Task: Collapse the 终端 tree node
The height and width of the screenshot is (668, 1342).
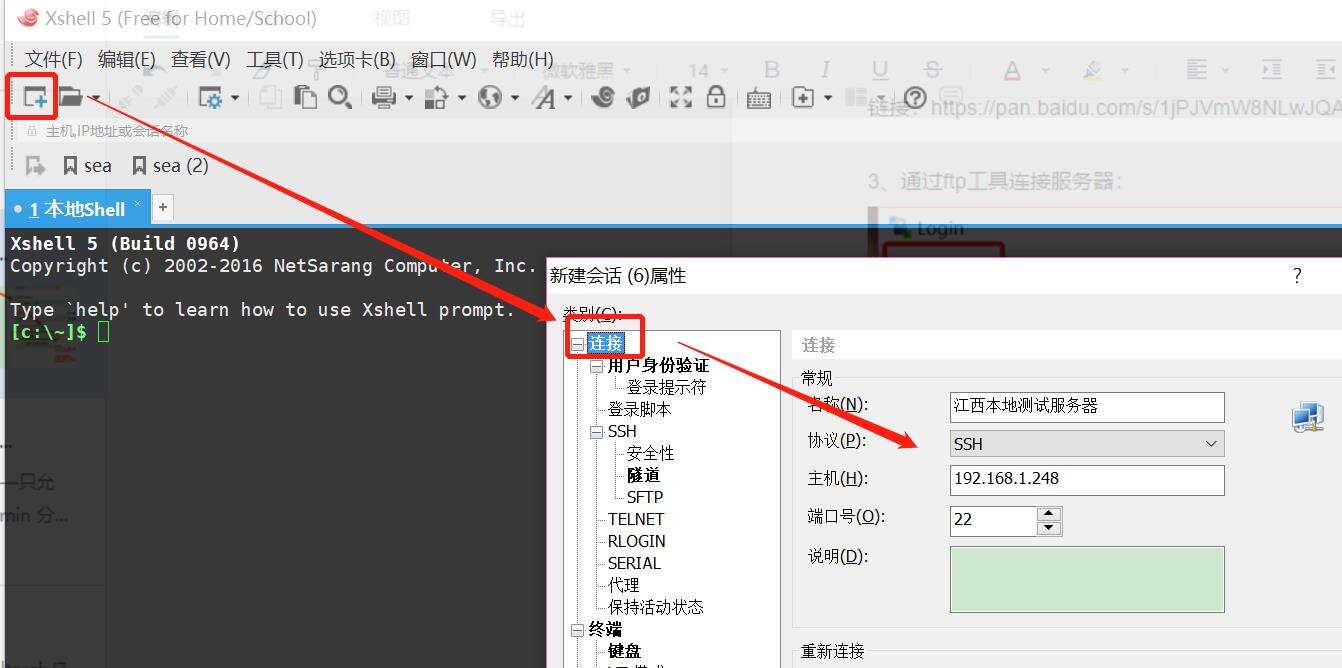Action: 577,630
